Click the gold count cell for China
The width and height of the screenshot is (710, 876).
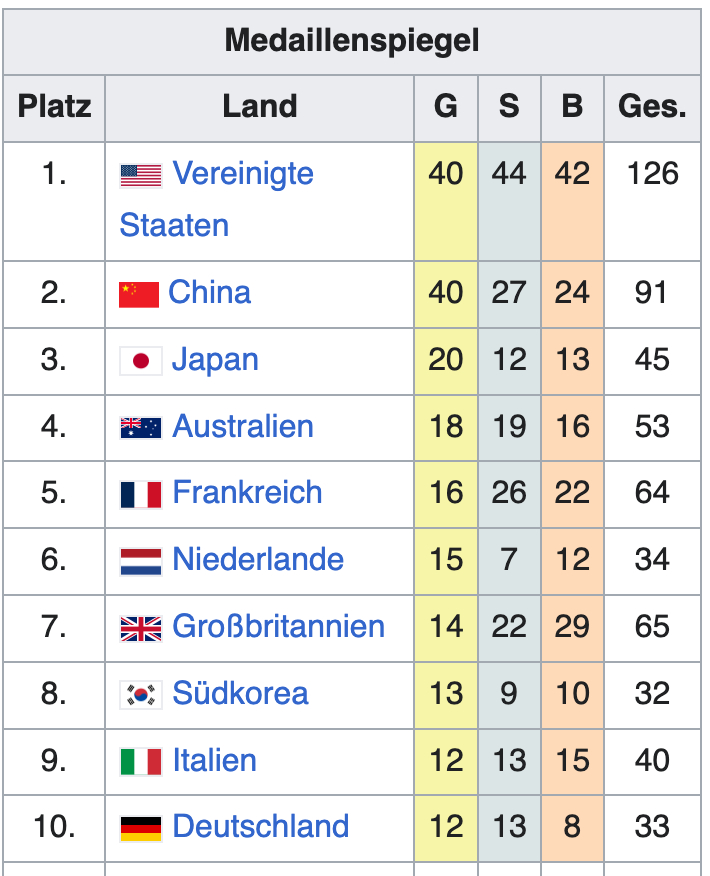coord(446,293)
